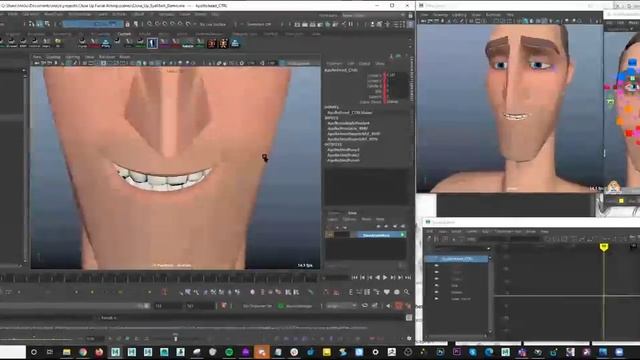Open Firefox from the taskbar

[x=99, y=352]
